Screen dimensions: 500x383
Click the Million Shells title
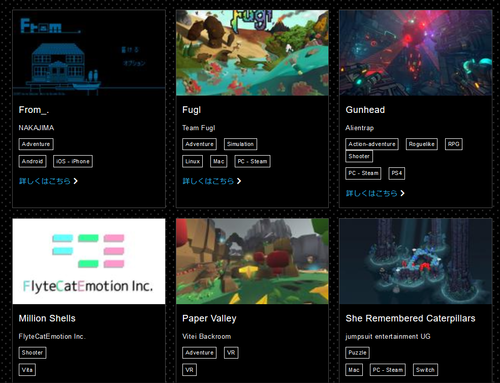click(47, 318)
